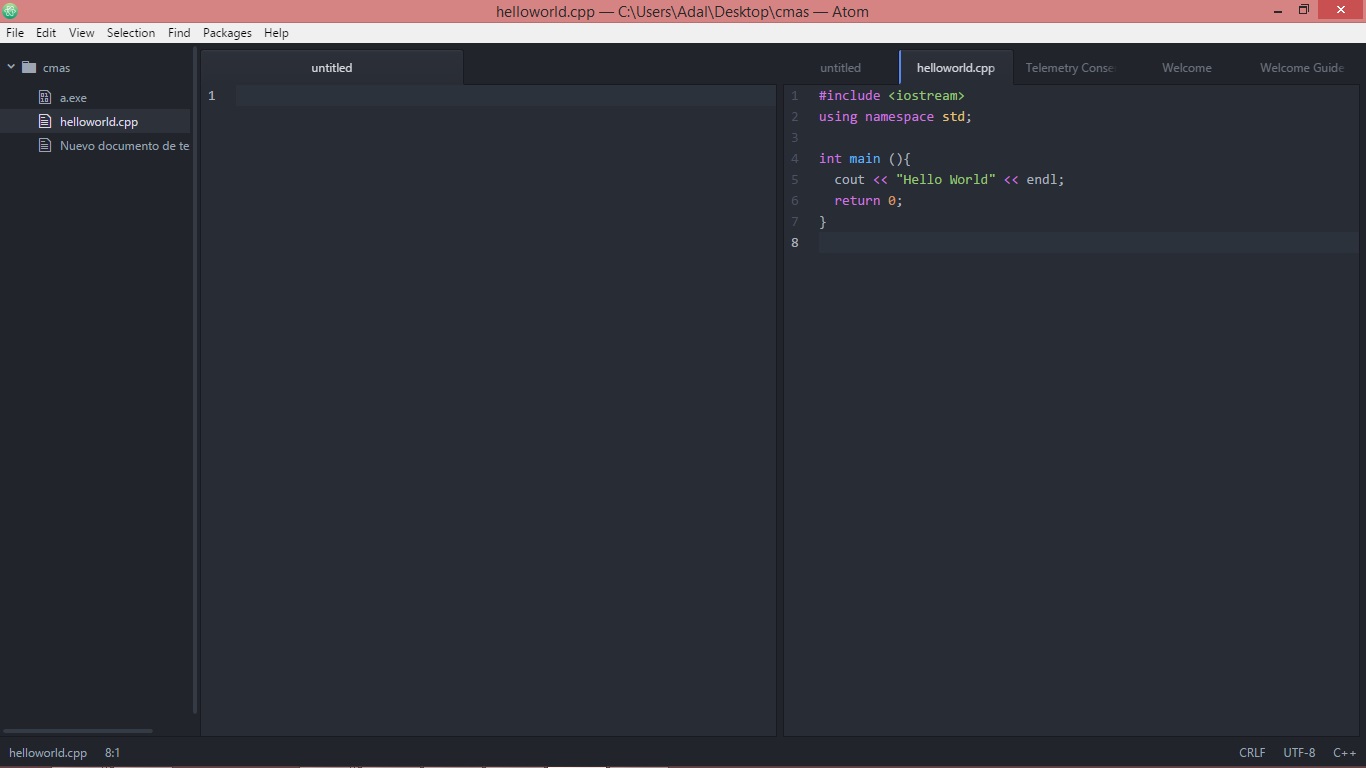Screen dimensions: 1366x768
Task: Click the closing brace on line 7
Action: coord(823,222)
